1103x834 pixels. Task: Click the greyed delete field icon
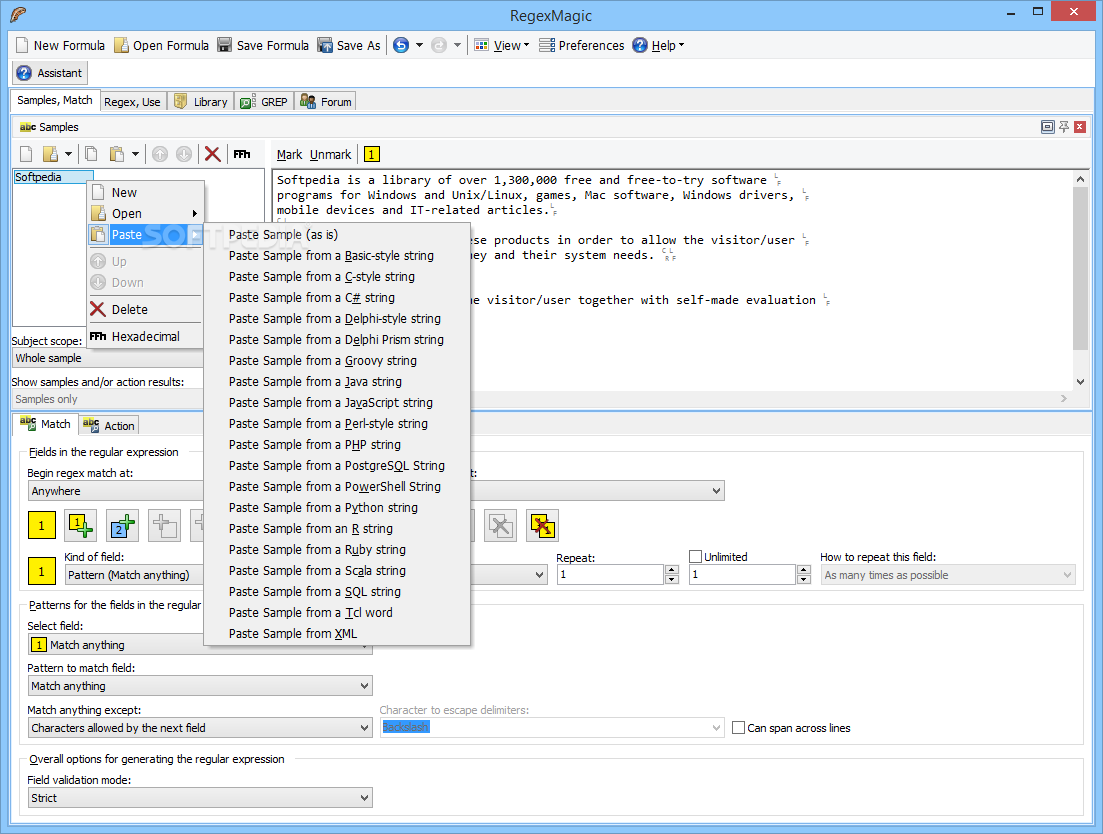tap(500, 525)
